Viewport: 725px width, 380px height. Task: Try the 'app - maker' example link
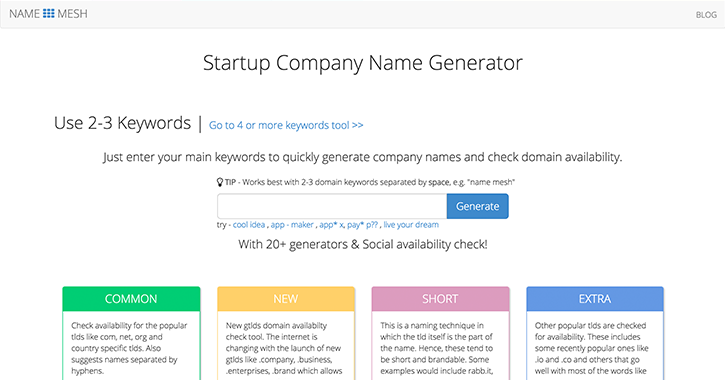[292, 225]
